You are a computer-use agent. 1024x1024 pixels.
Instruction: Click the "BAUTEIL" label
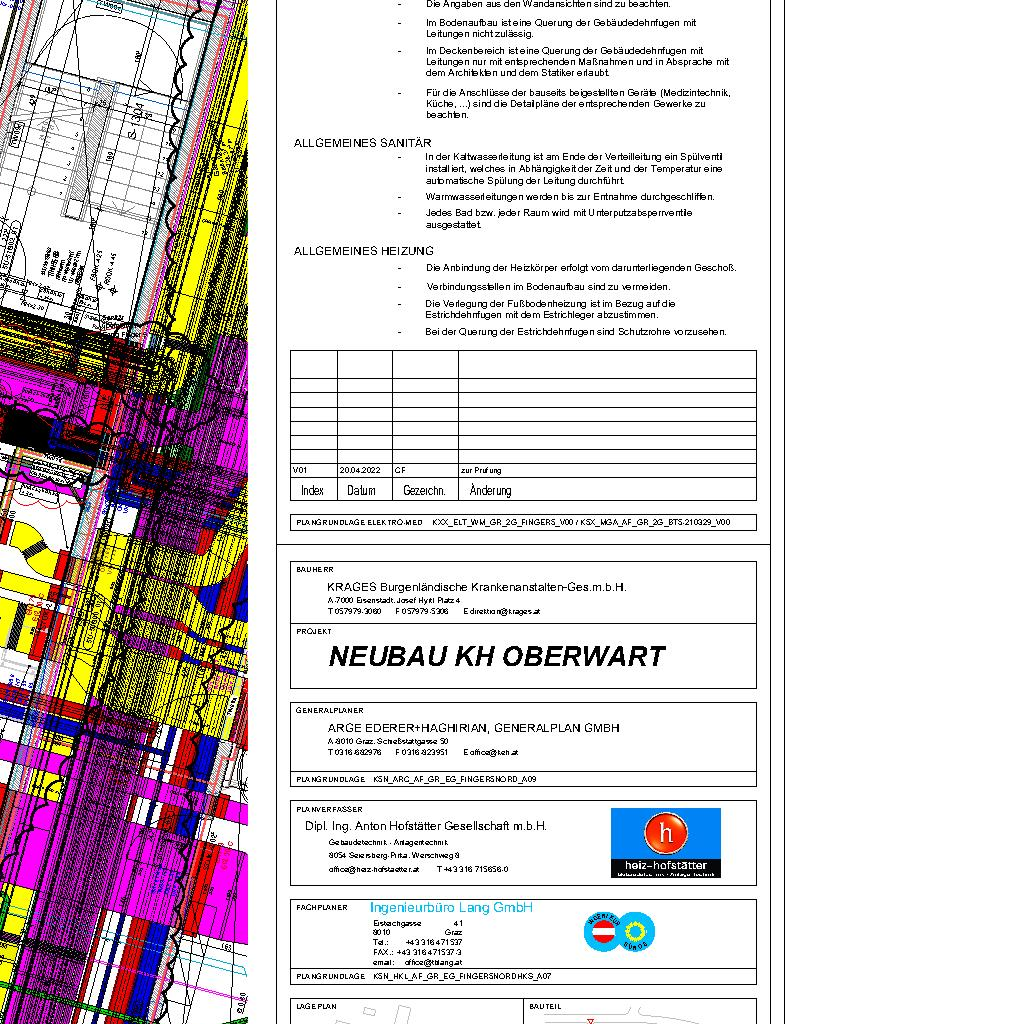[x=545, y=1006]
